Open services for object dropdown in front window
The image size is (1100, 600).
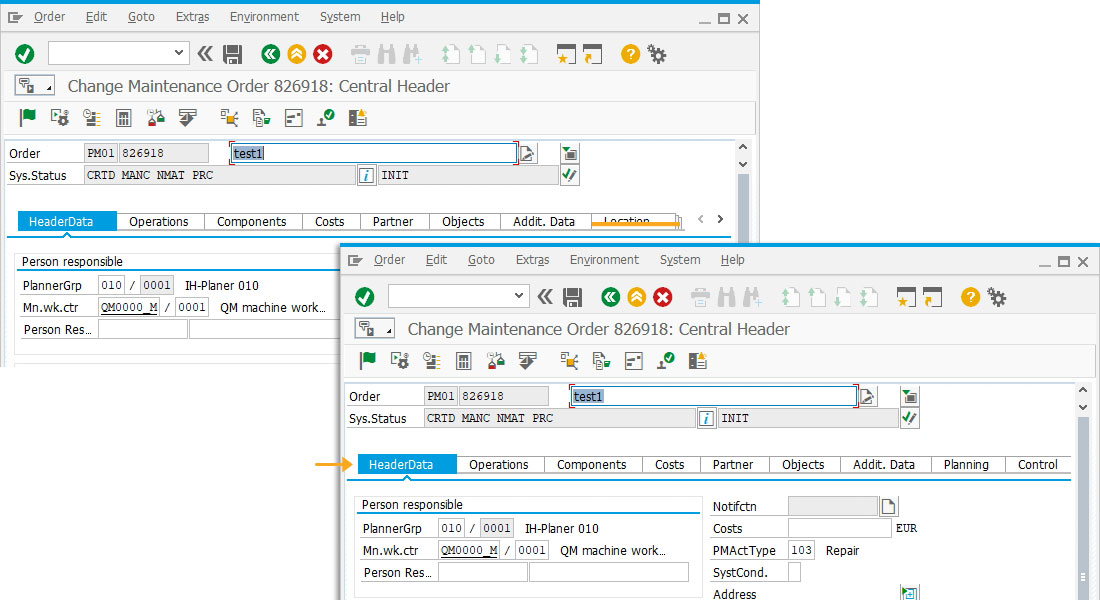375,328
